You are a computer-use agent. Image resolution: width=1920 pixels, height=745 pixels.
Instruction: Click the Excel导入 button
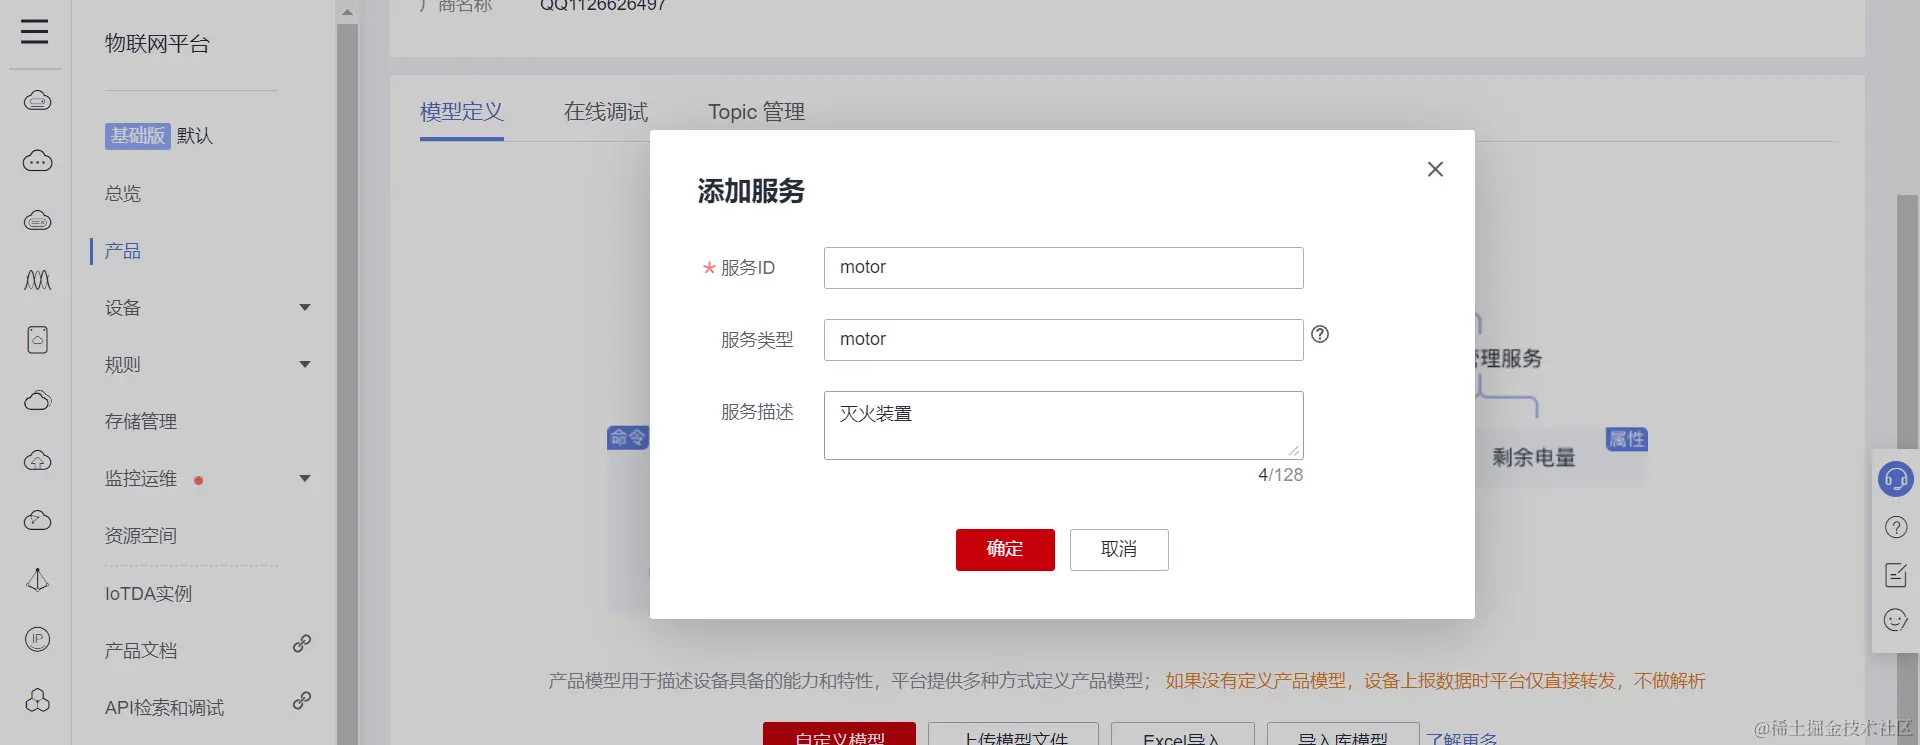[x=1182, y=735]
